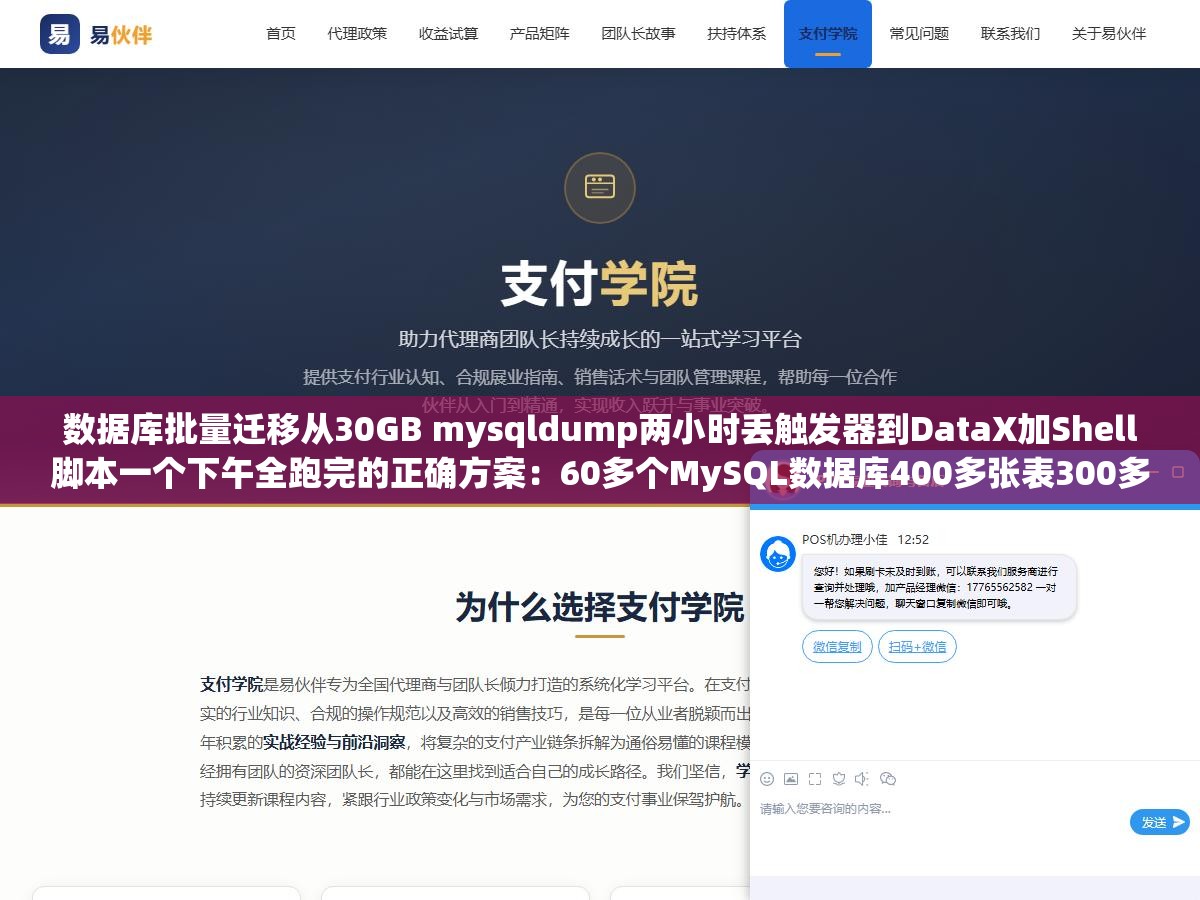The width and height of the screenshot is (1200, 900).
Task: Click the POS机办理小佳 agent avatar
Action: [778, 554]
